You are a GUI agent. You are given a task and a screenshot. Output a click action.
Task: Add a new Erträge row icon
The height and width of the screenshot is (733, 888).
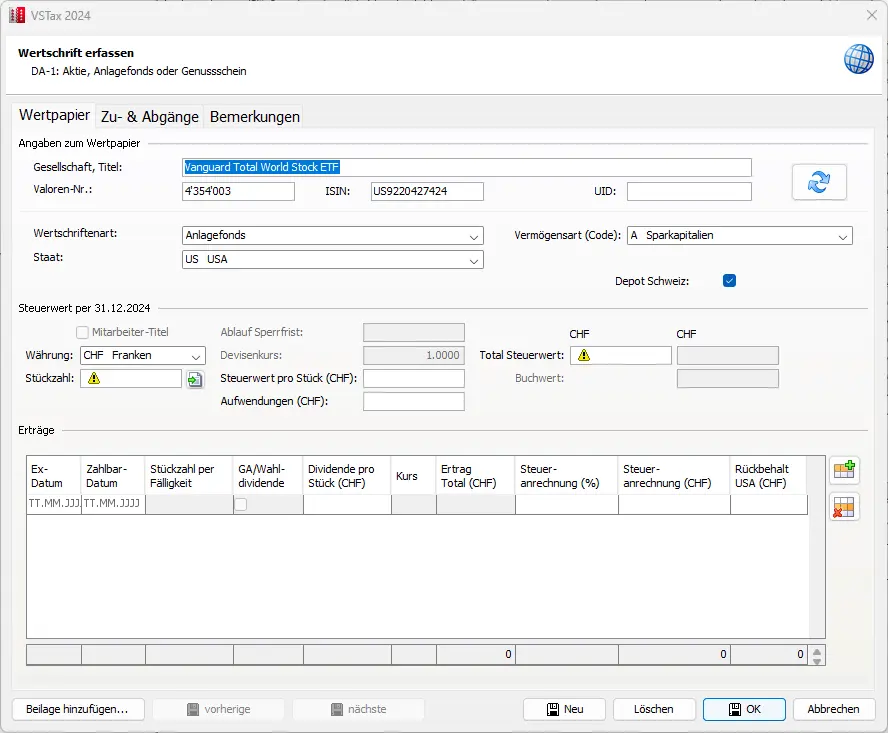tap(844, 472)
